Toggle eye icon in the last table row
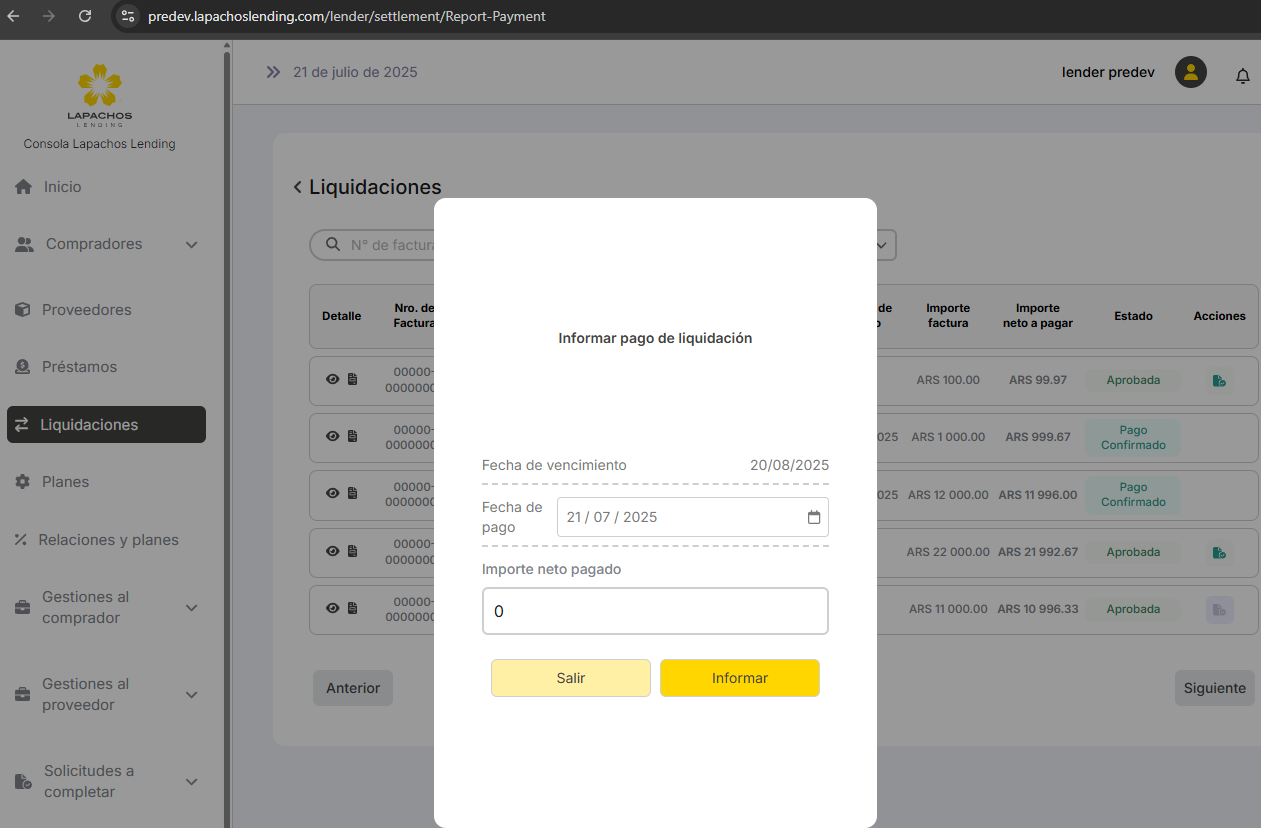The image size is (1261, 828). pos(333,608)
